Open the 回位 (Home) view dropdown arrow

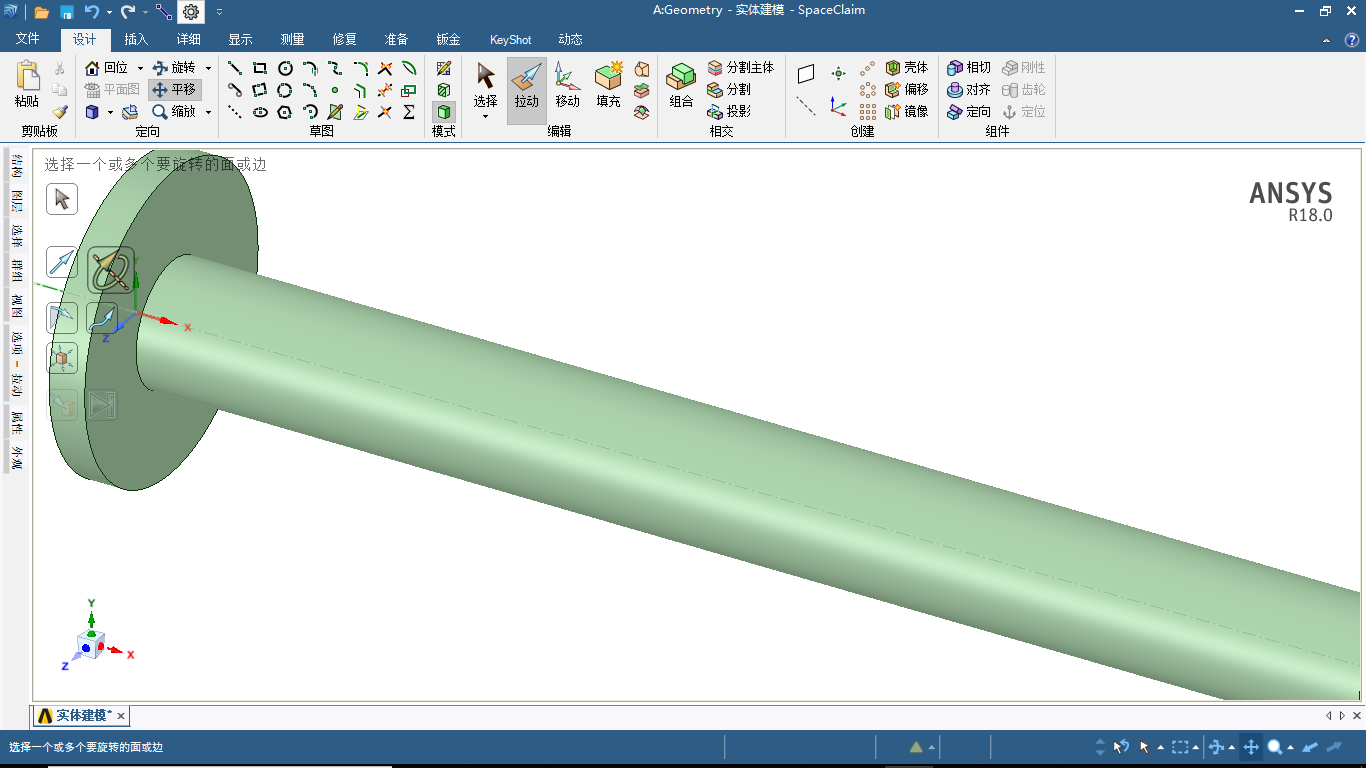tap(140, 68)
